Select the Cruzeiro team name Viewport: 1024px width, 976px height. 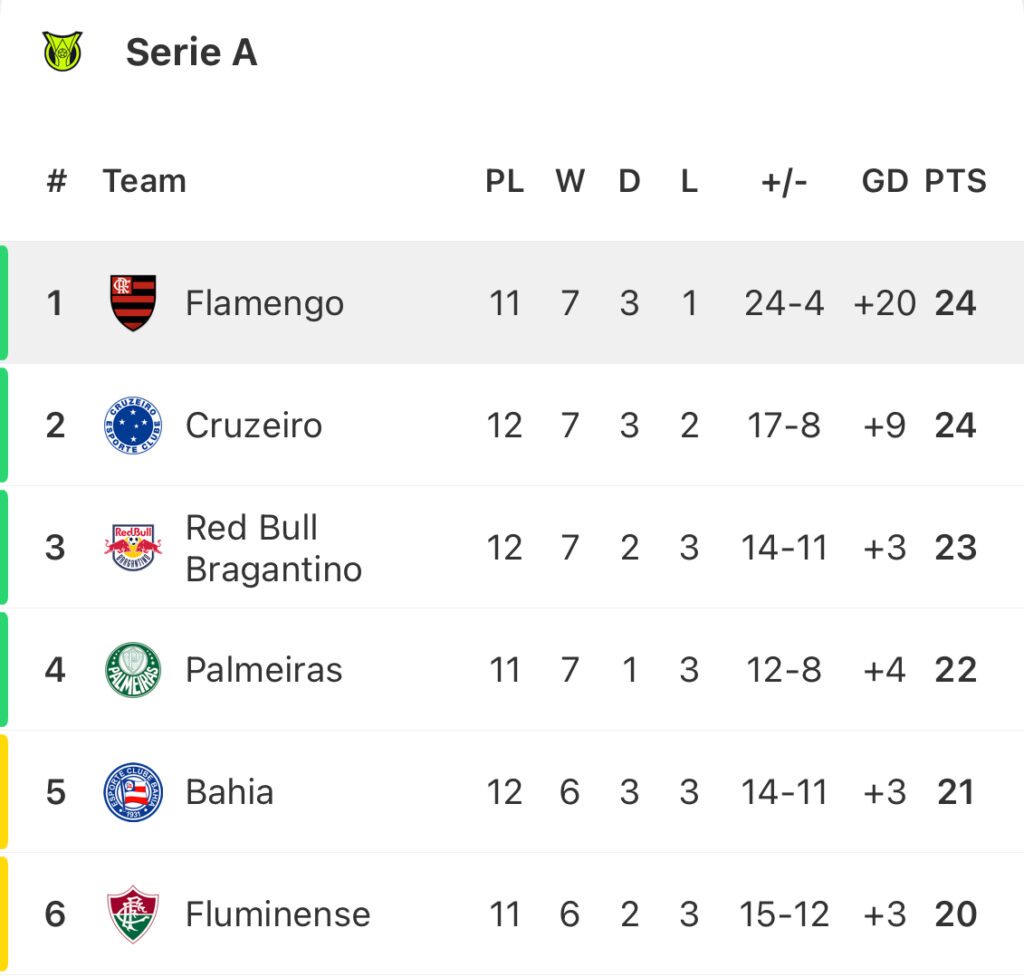(x=254, y=425)
